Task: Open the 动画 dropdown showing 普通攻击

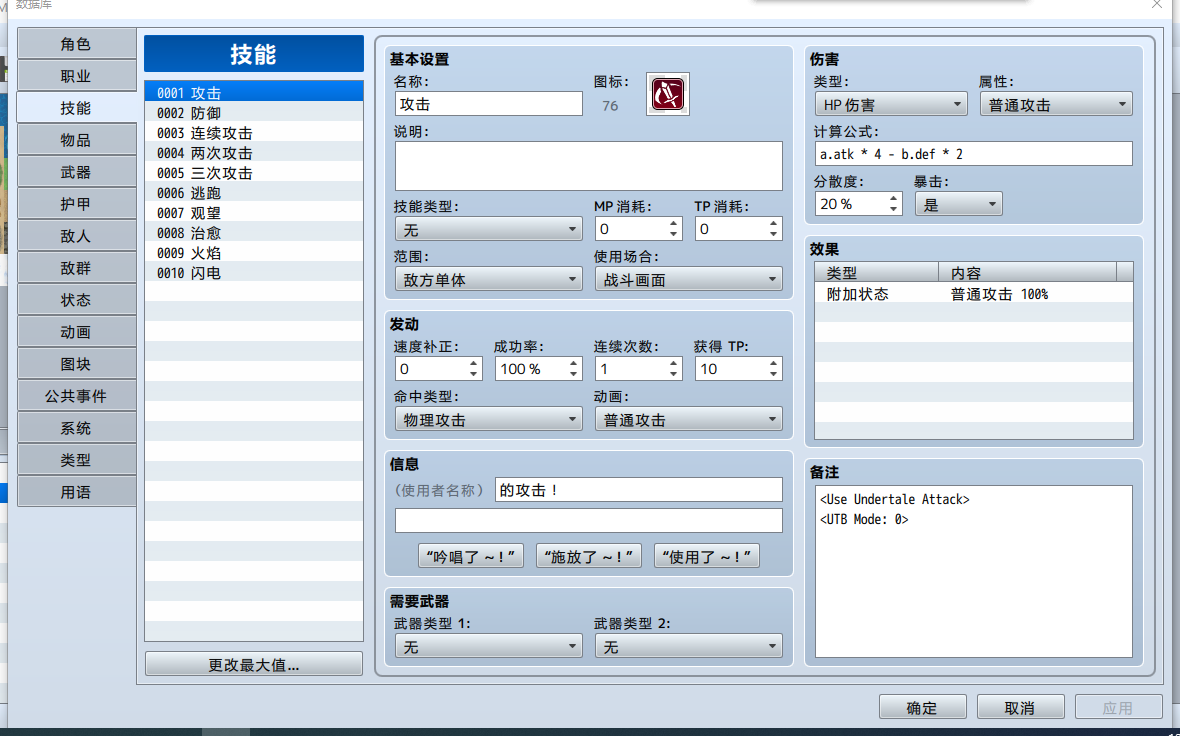Action: [x=688, y=419]
